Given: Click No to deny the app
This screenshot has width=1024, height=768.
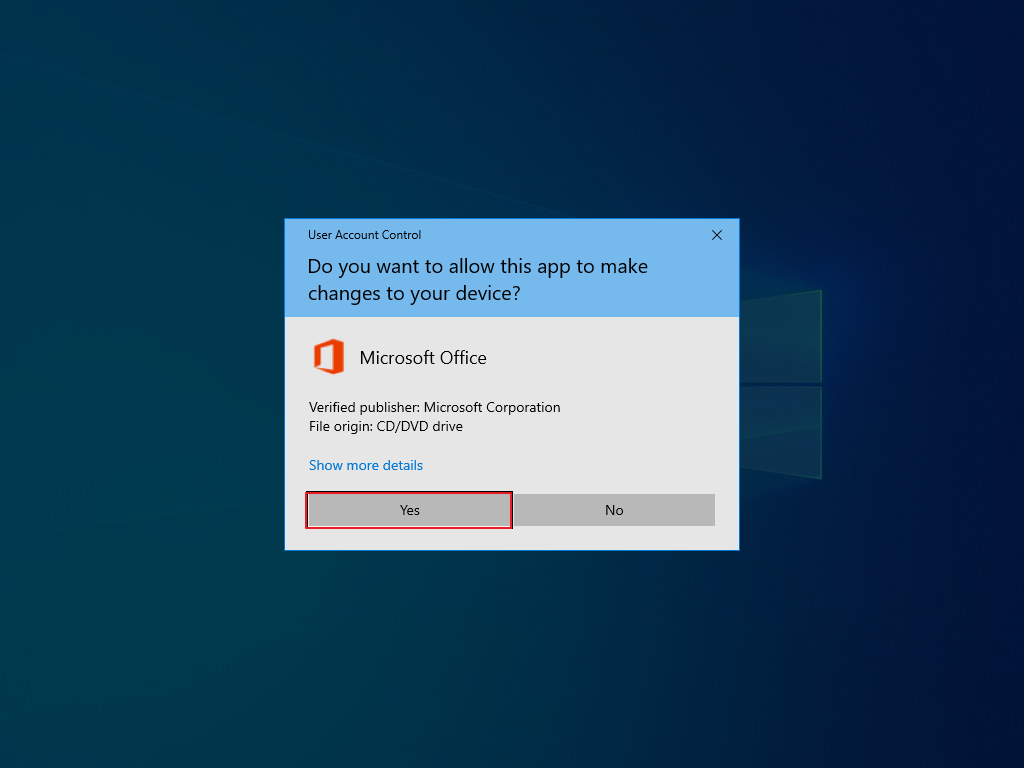Looking at the screenshot, I should 614,510.
